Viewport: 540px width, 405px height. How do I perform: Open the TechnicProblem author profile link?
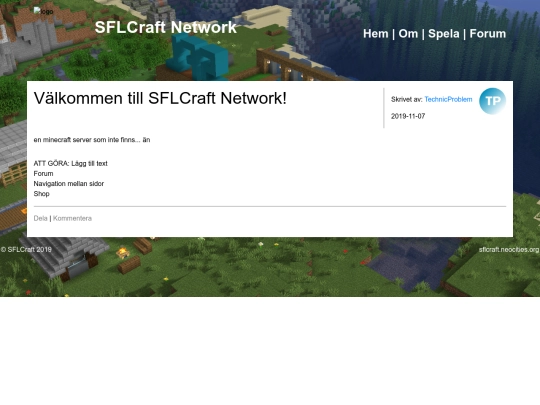tap(448, 100)
